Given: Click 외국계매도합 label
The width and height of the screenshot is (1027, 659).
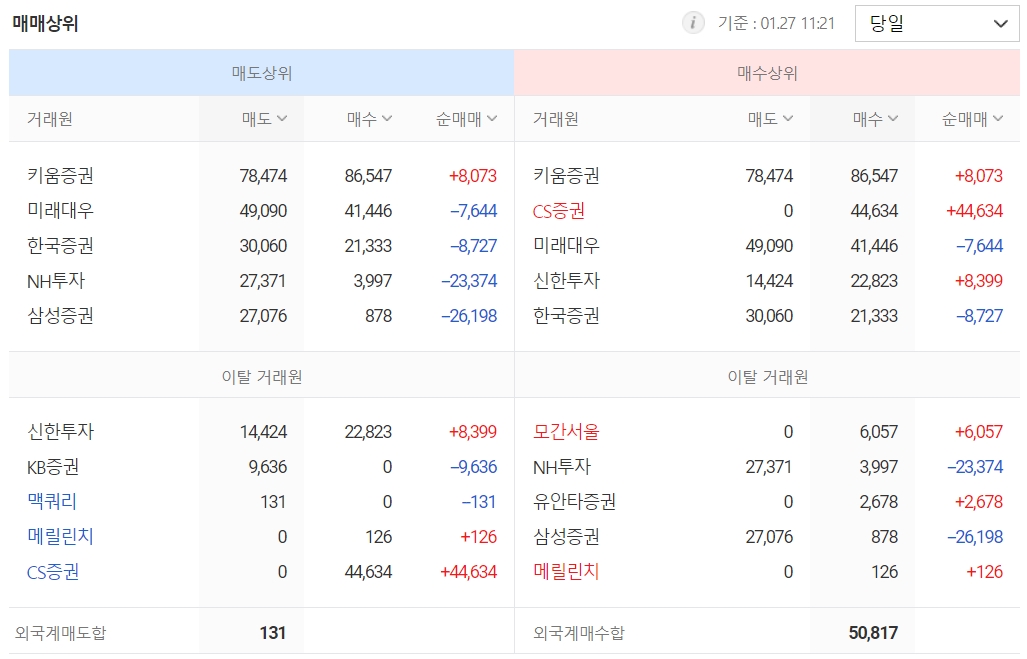Looking at the screenshot, I should (x=60, y=633).
